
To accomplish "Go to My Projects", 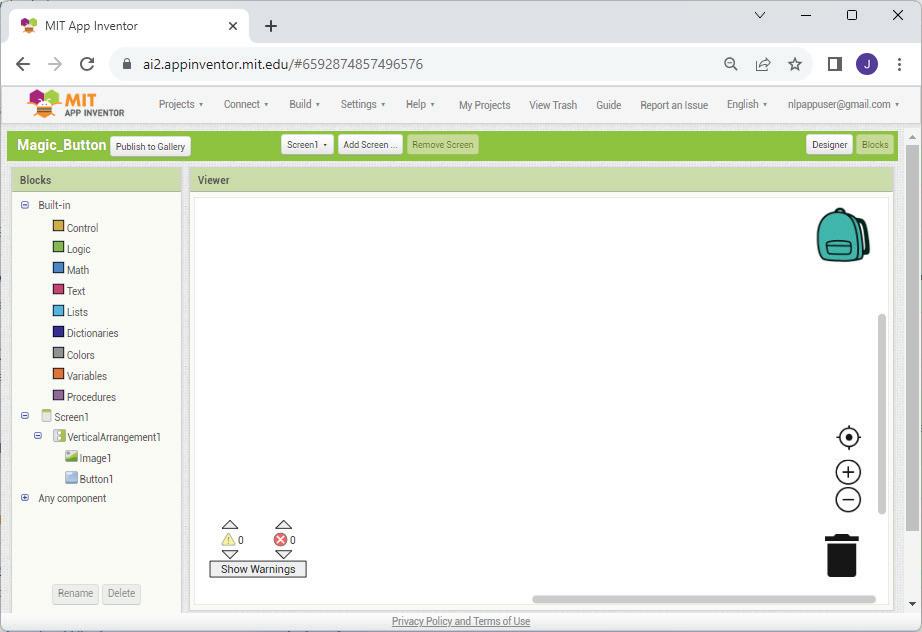I will pos(485,105).
